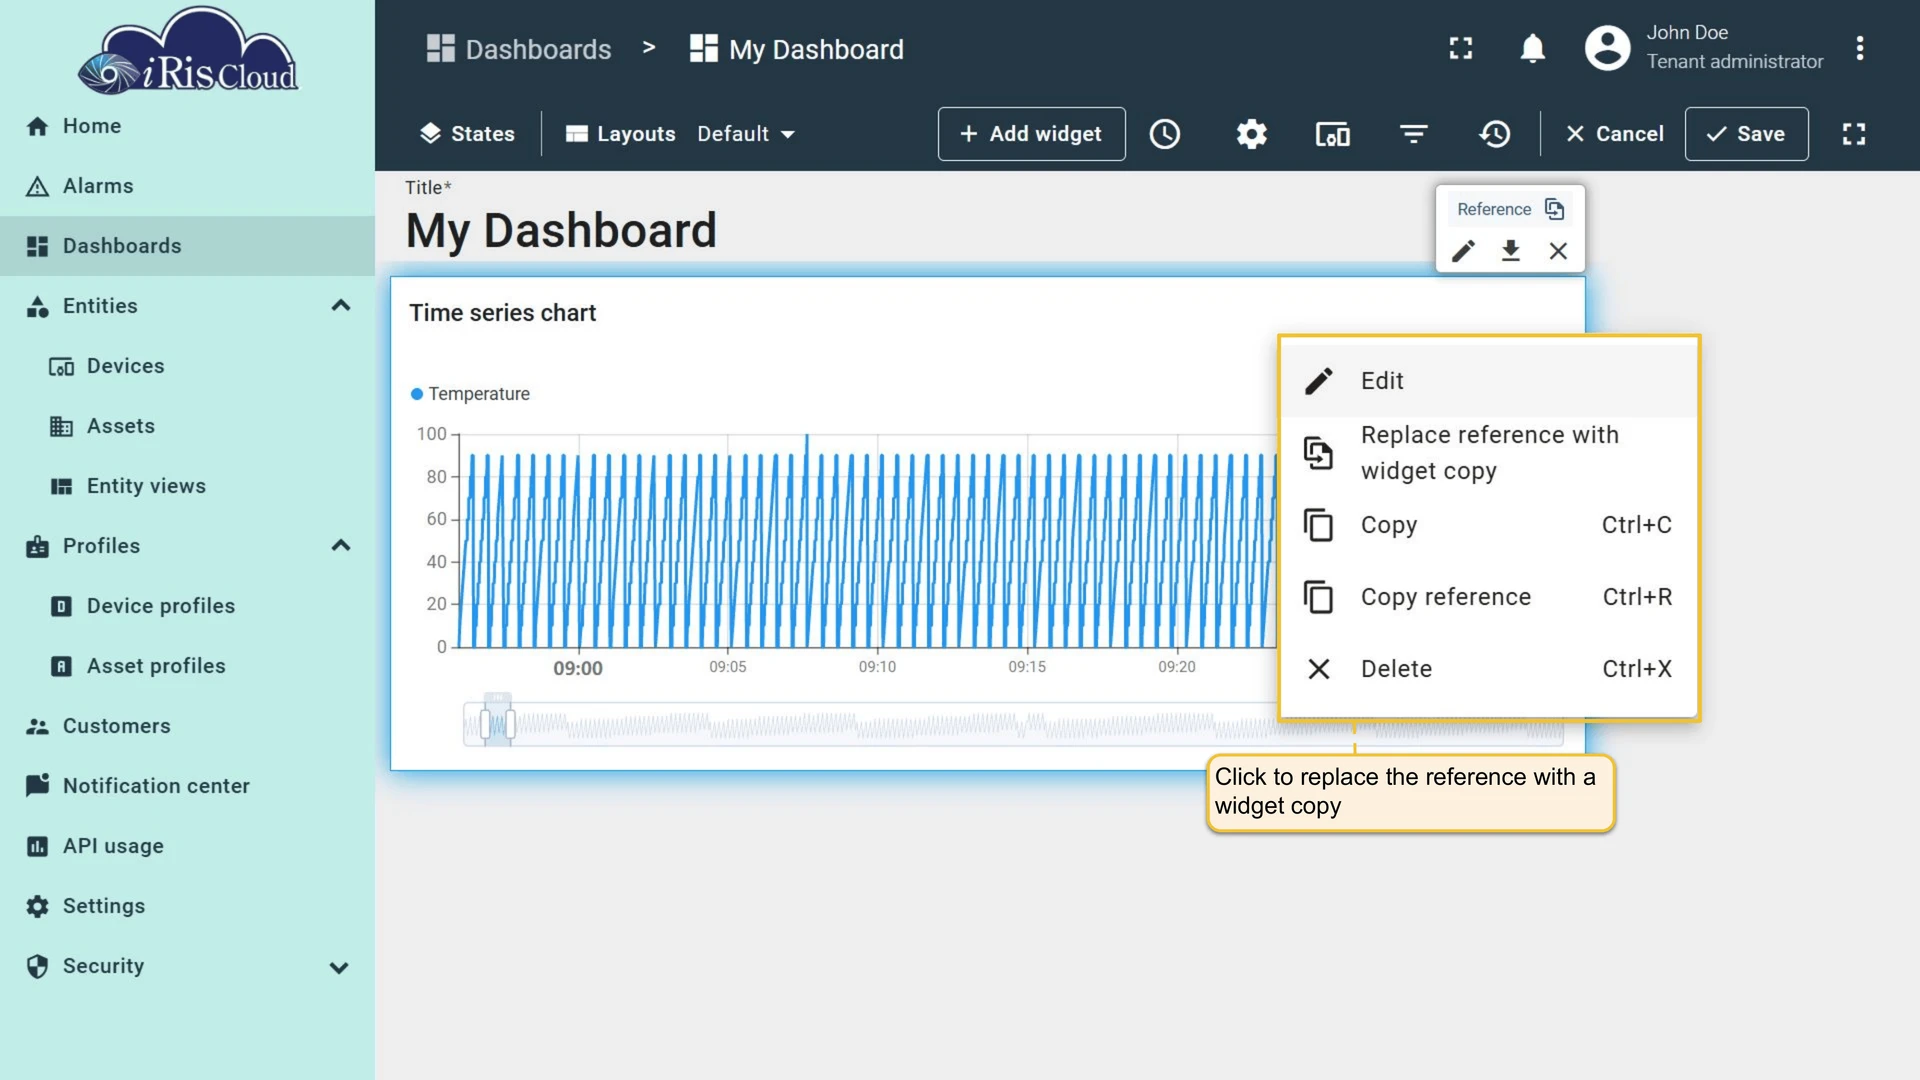
Task: Choose Copy in the context menu
Action: click(1489, 525)
